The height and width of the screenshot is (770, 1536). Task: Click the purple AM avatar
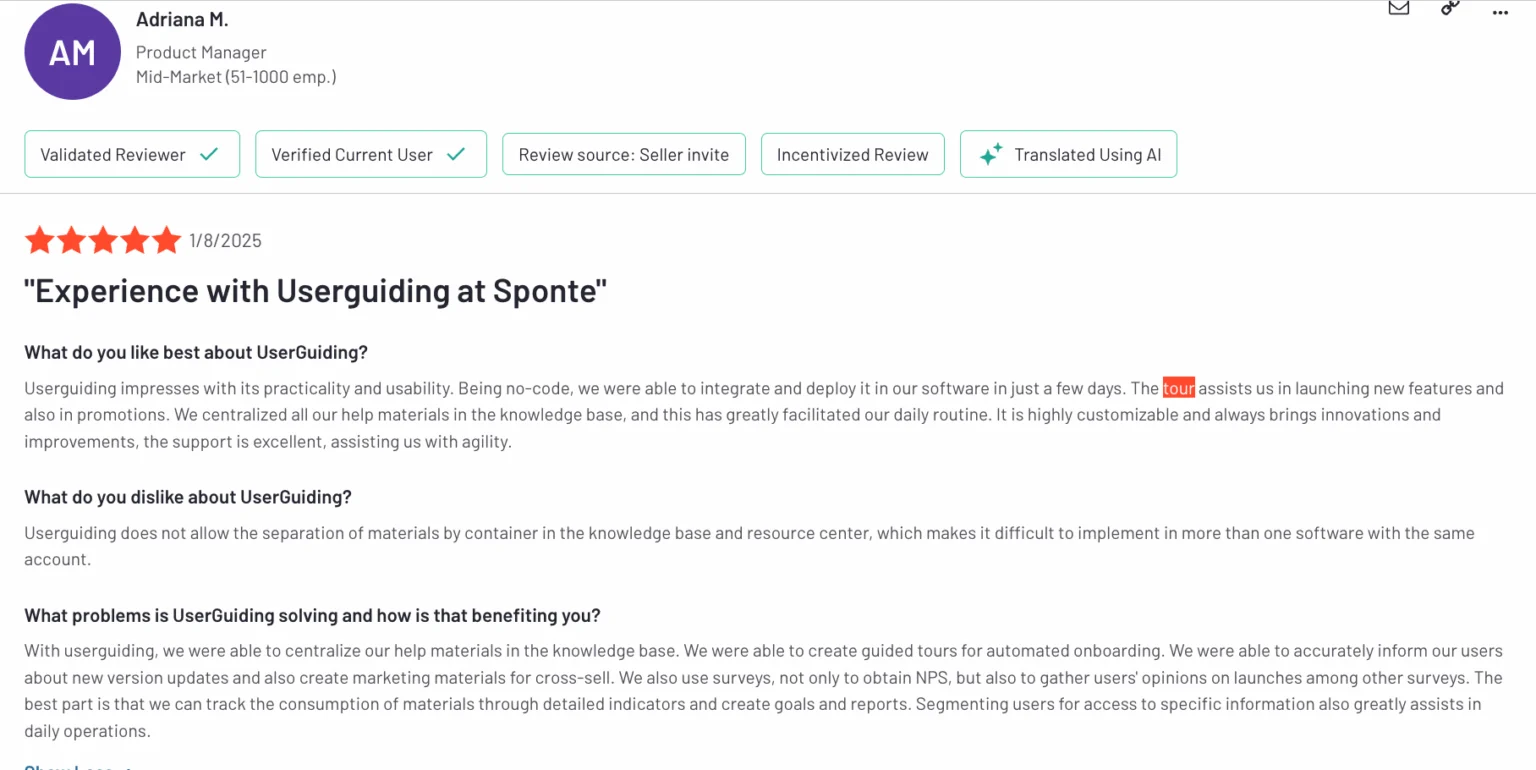[x=72, y=52]
